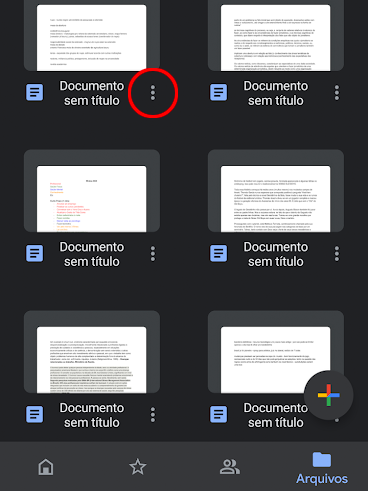Click Docs file icon of top-left document
This screenshot has height=491, width=368.
pyautogui.click(x=35, y=92)
